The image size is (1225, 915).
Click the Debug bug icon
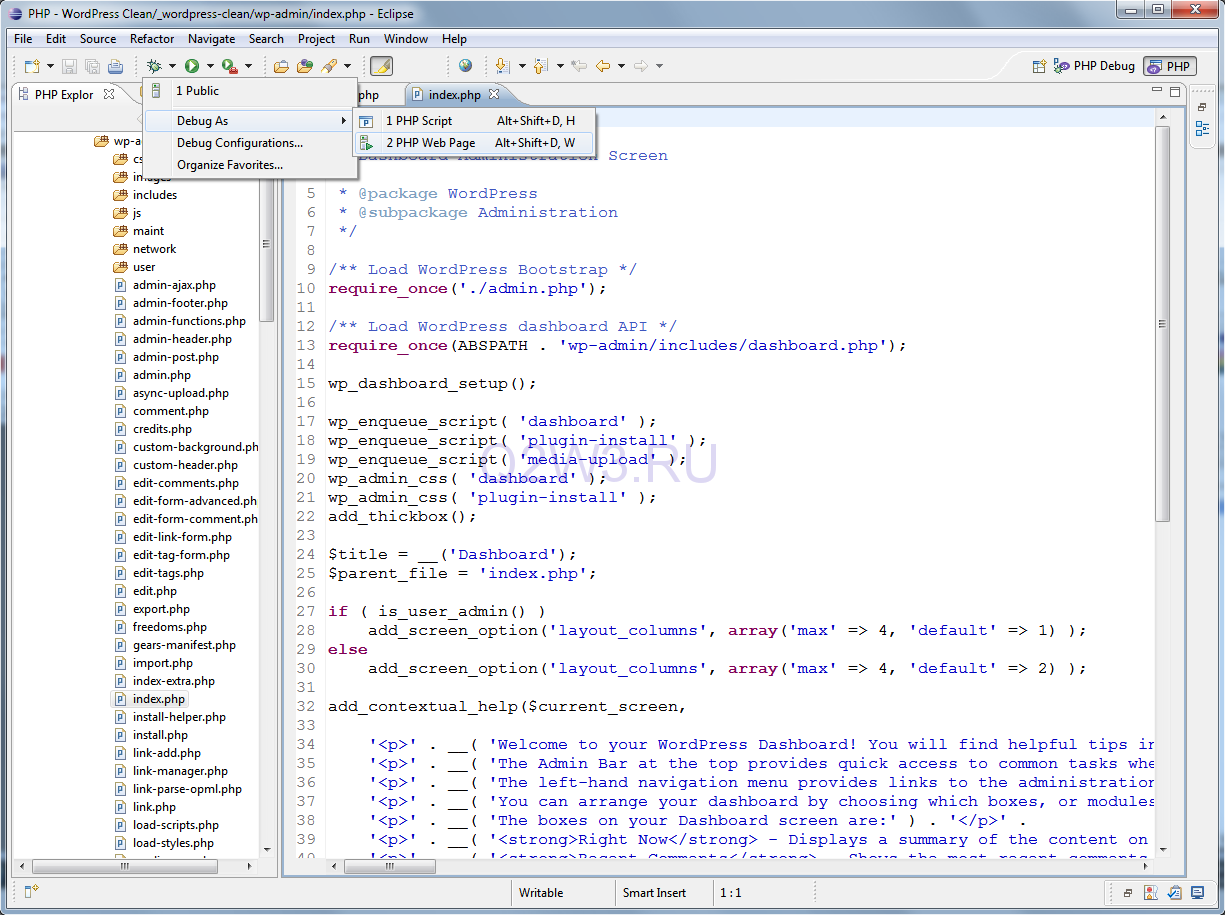point(154,67)
